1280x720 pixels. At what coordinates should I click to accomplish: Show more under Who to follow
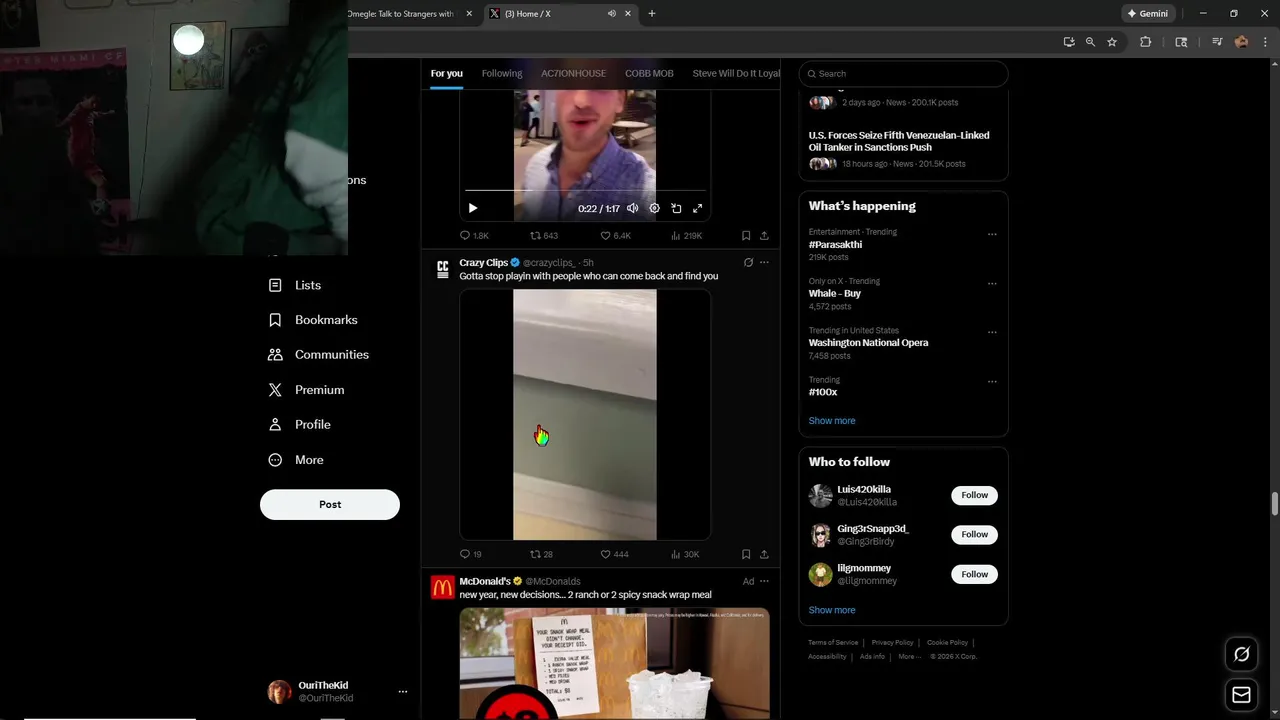point(832,610)
